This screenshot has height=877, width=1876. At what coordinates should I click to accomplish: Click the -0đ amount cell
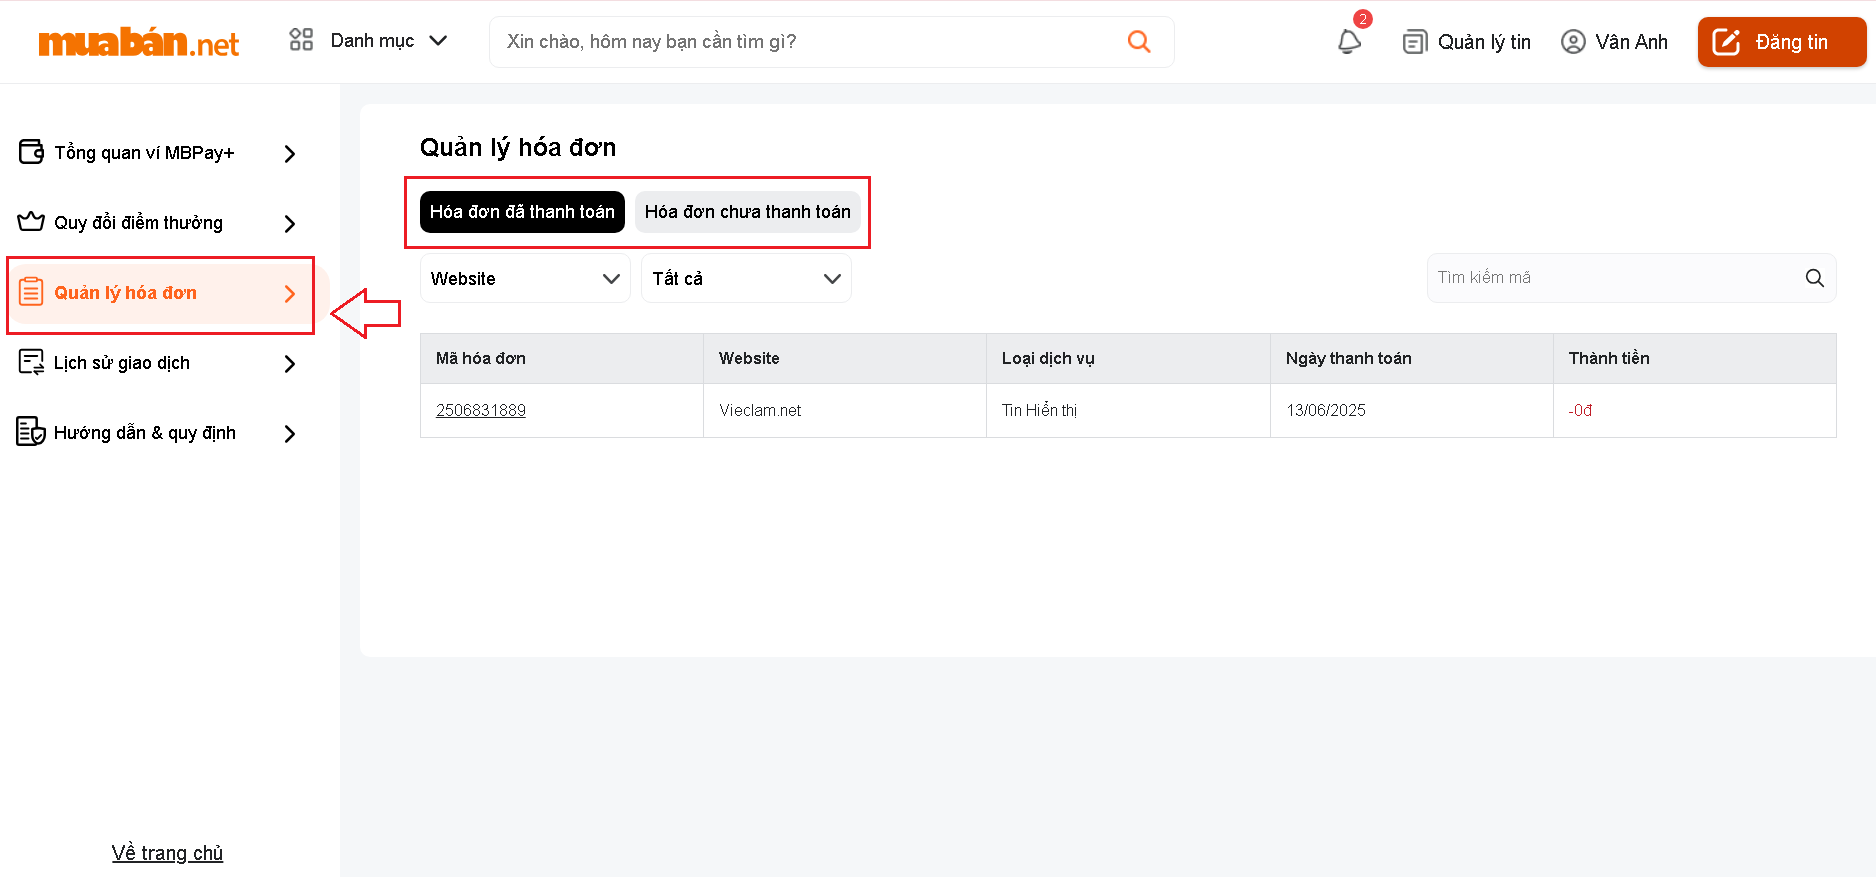[1695, 410]
